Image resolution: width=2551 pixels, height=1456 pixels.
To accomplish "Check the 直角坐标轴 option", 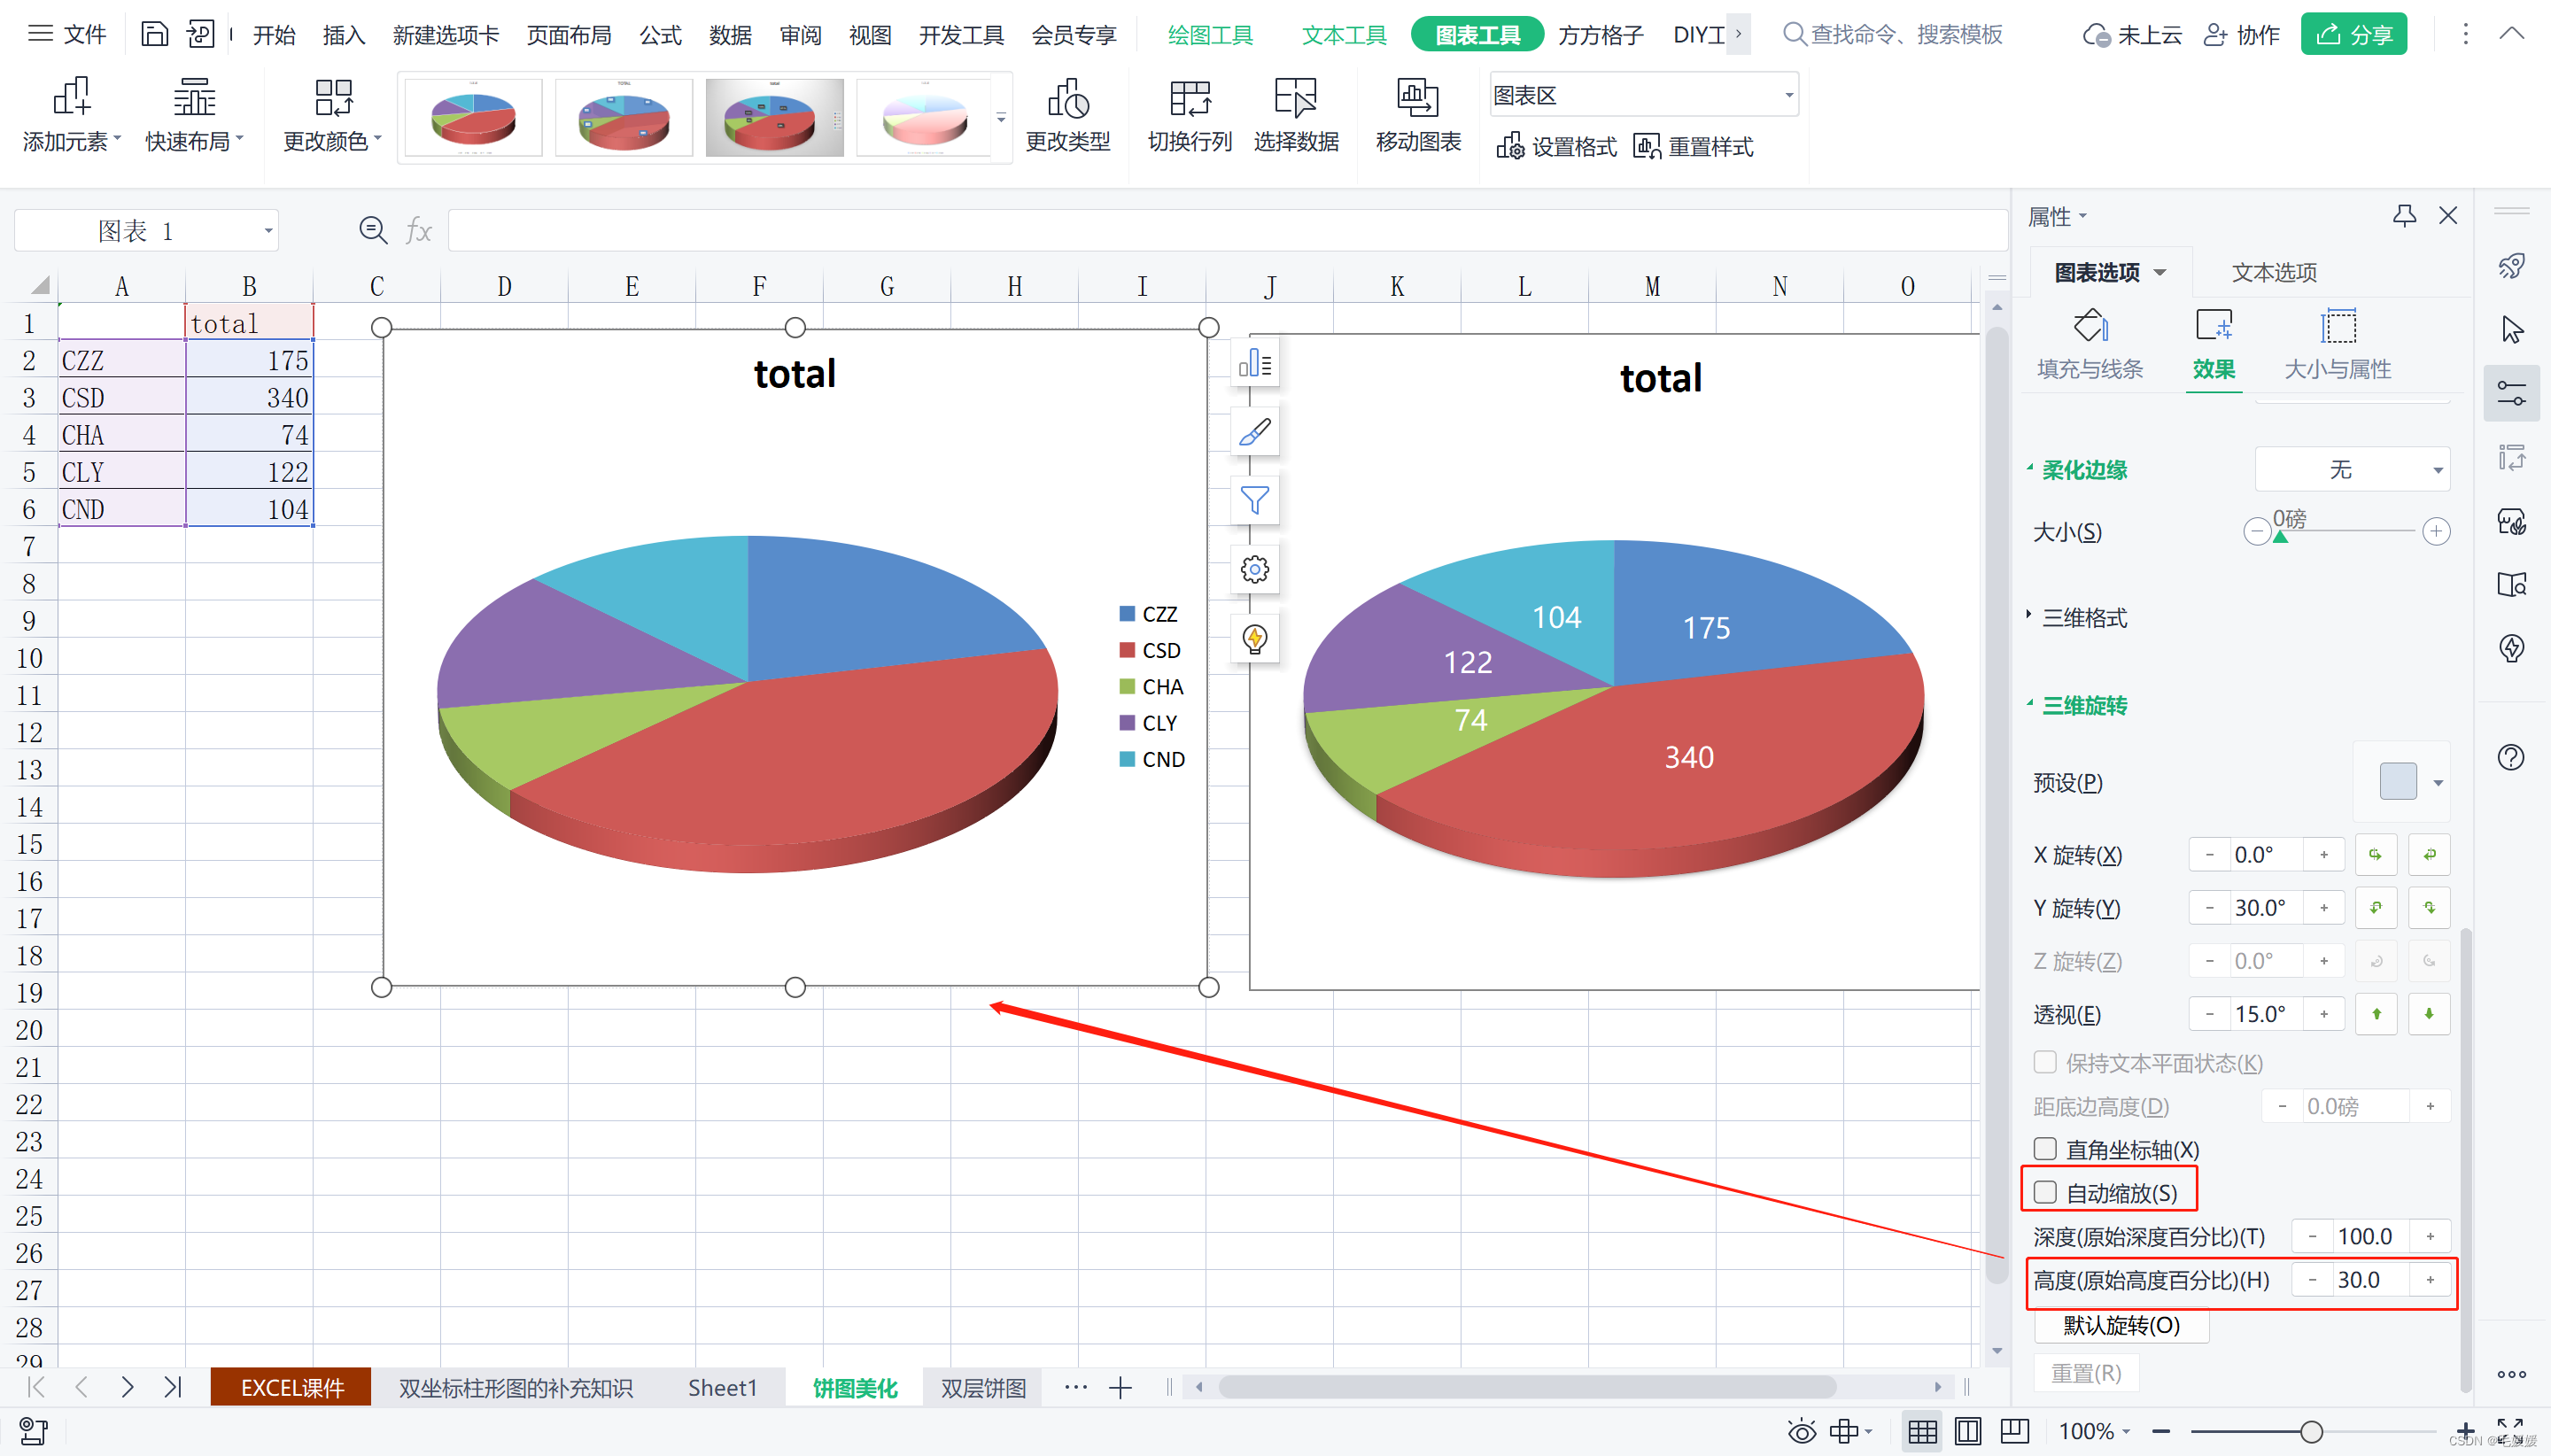I will click(2045, 1149).
